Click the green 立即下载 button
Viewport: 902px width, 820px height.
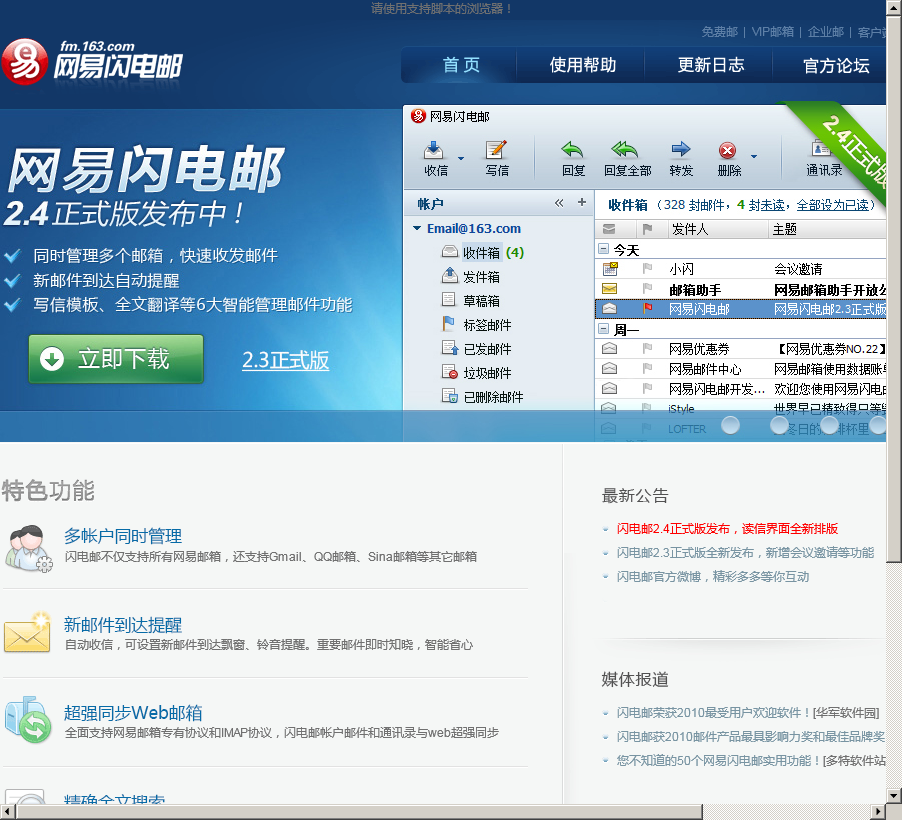pyautogui.click(x=116, y=359)
